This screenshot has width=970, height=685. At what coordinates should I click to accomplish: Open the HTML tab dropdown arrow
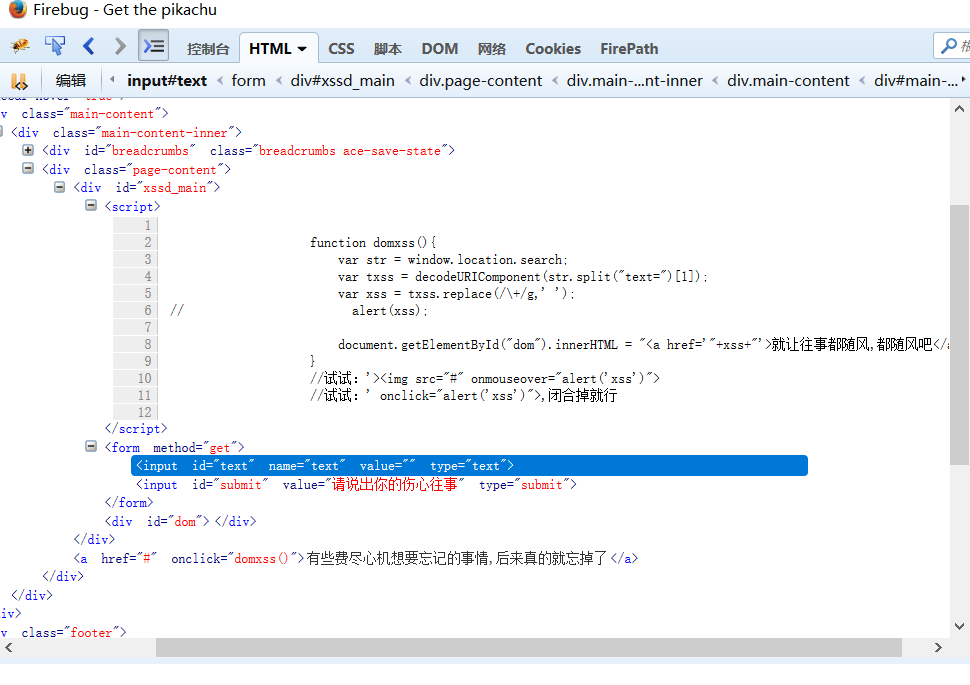(x=302, y=49)
